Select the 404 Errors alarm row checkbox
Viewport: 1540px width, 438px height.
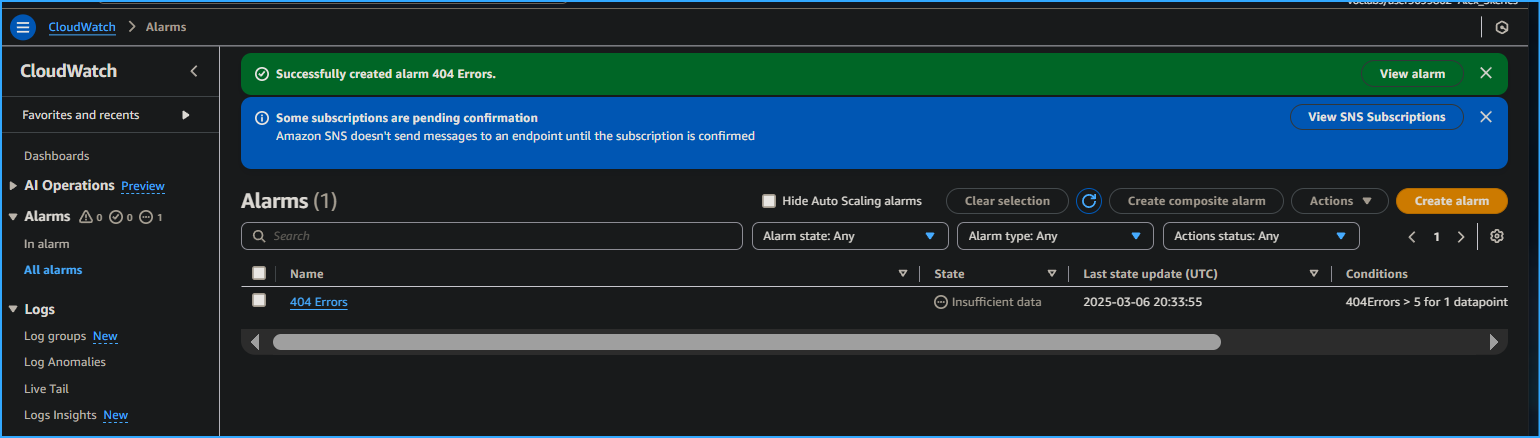[259, 300]
